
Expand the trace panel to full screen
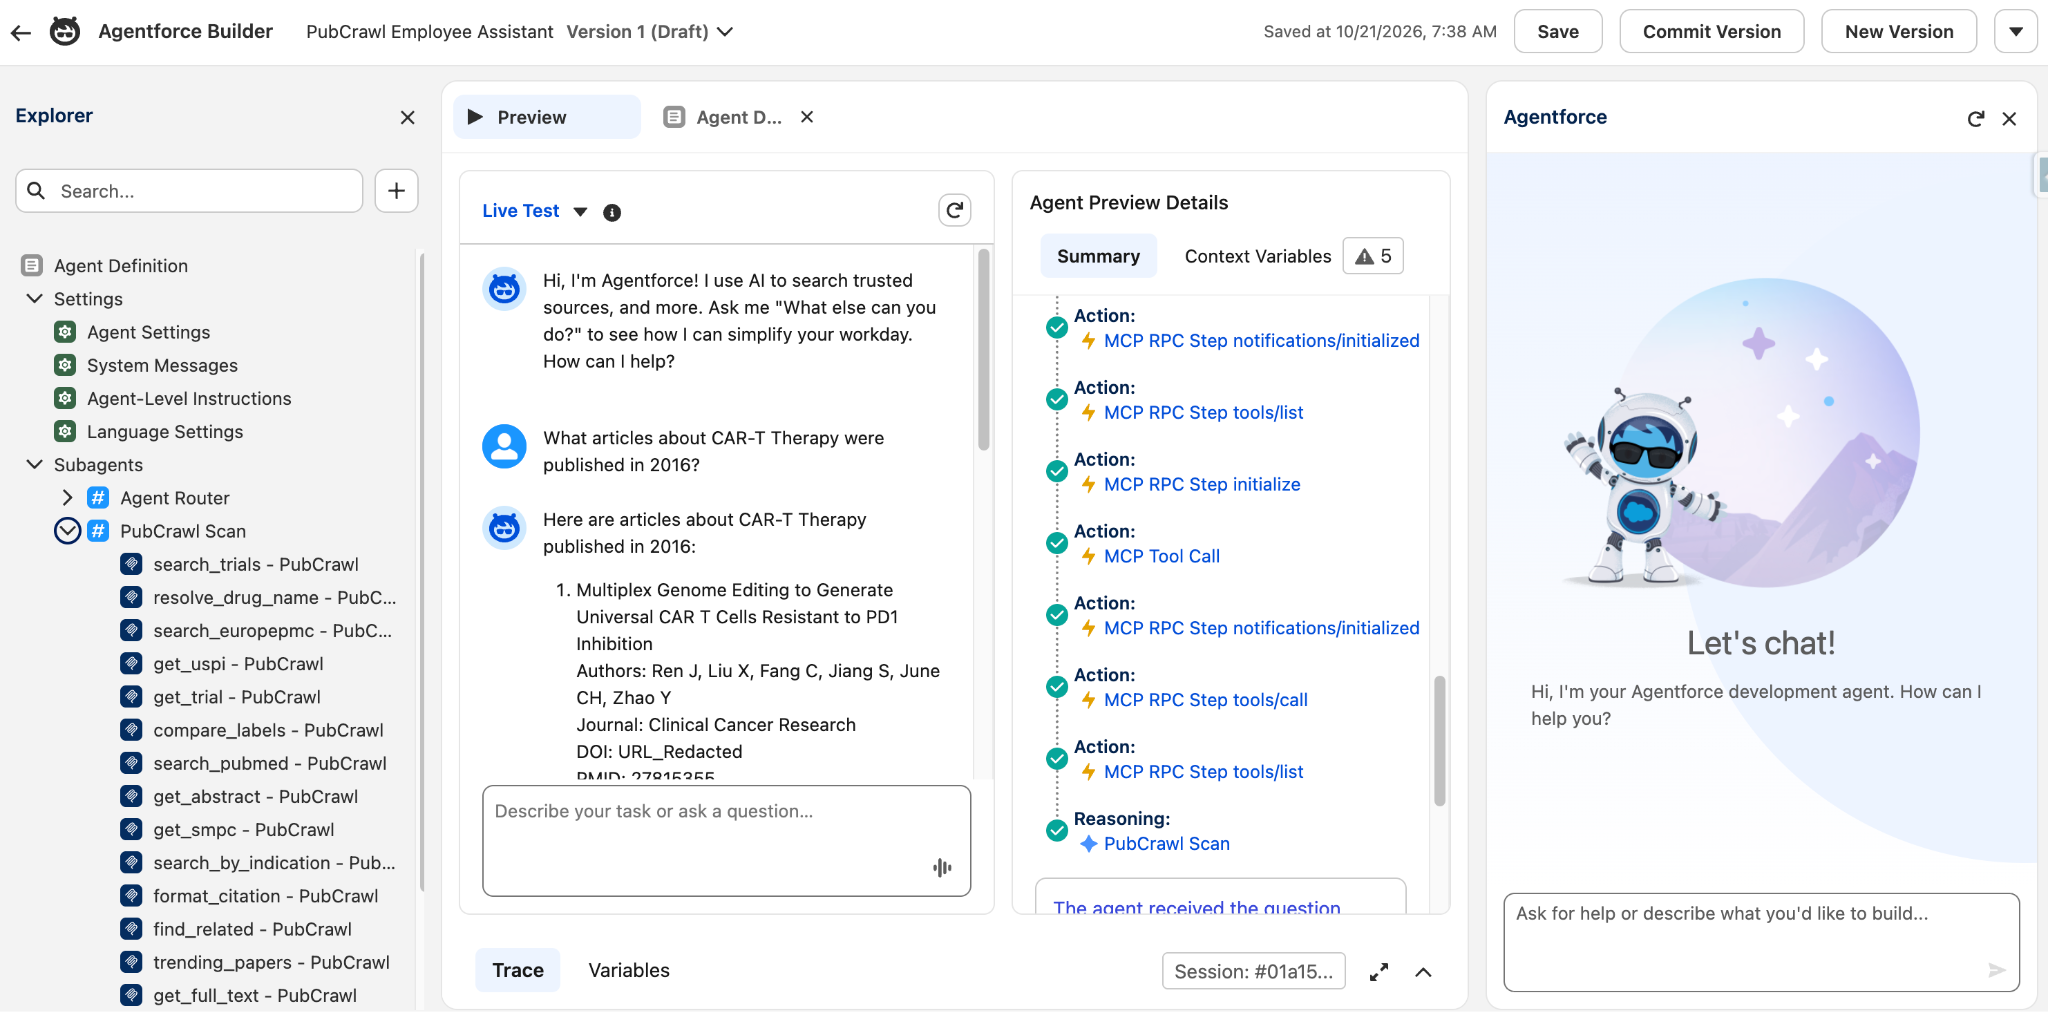click(1379, 972)
